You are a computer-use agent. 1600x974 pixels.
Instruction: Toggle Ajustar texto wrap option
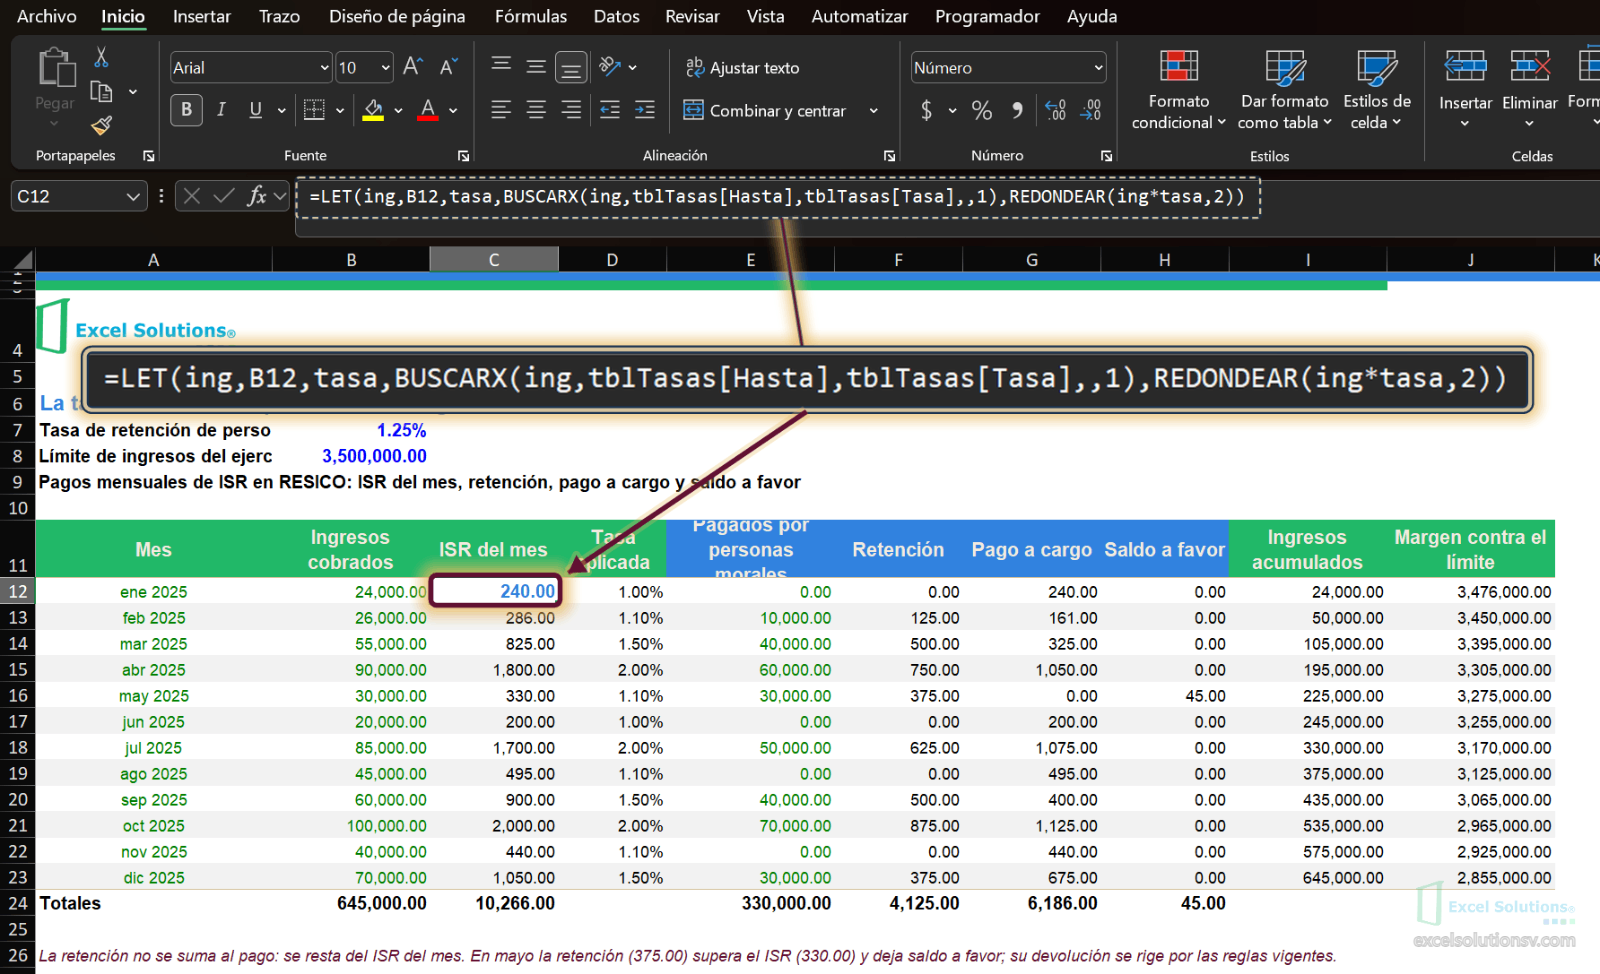[x=743, y=67]
